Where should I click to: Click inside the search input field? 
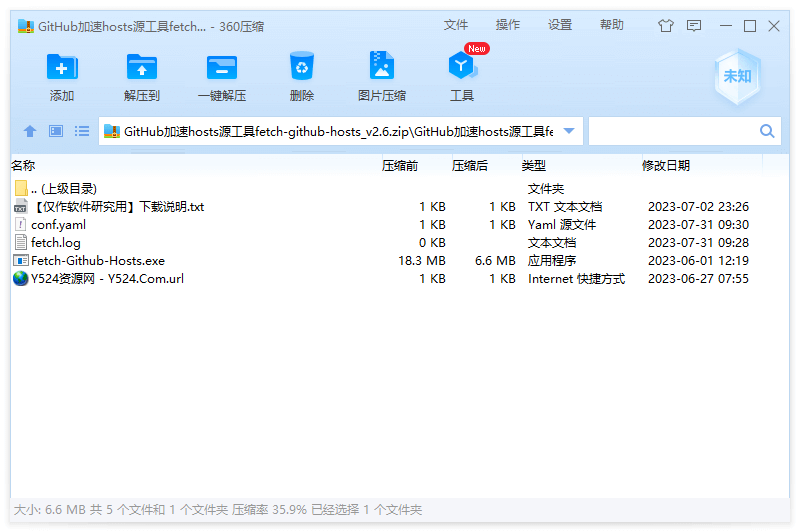click(673, 131)
